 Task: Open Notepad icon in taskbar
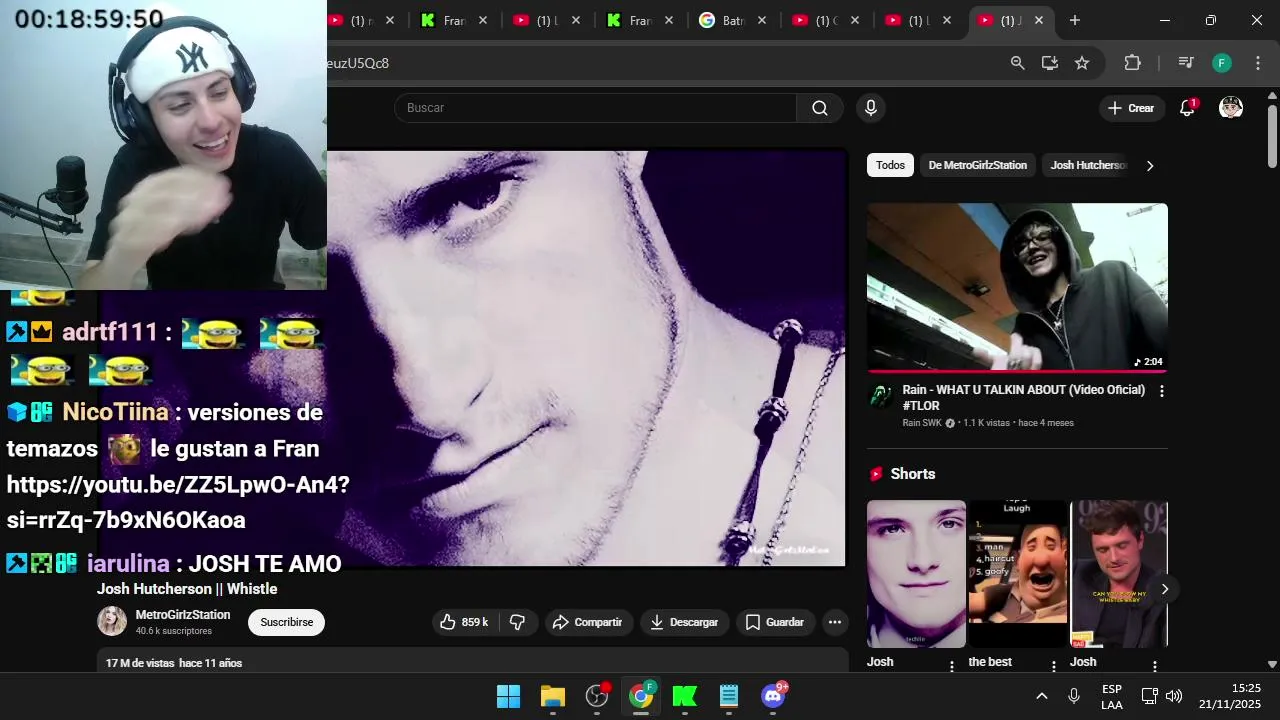pos(729,696)
